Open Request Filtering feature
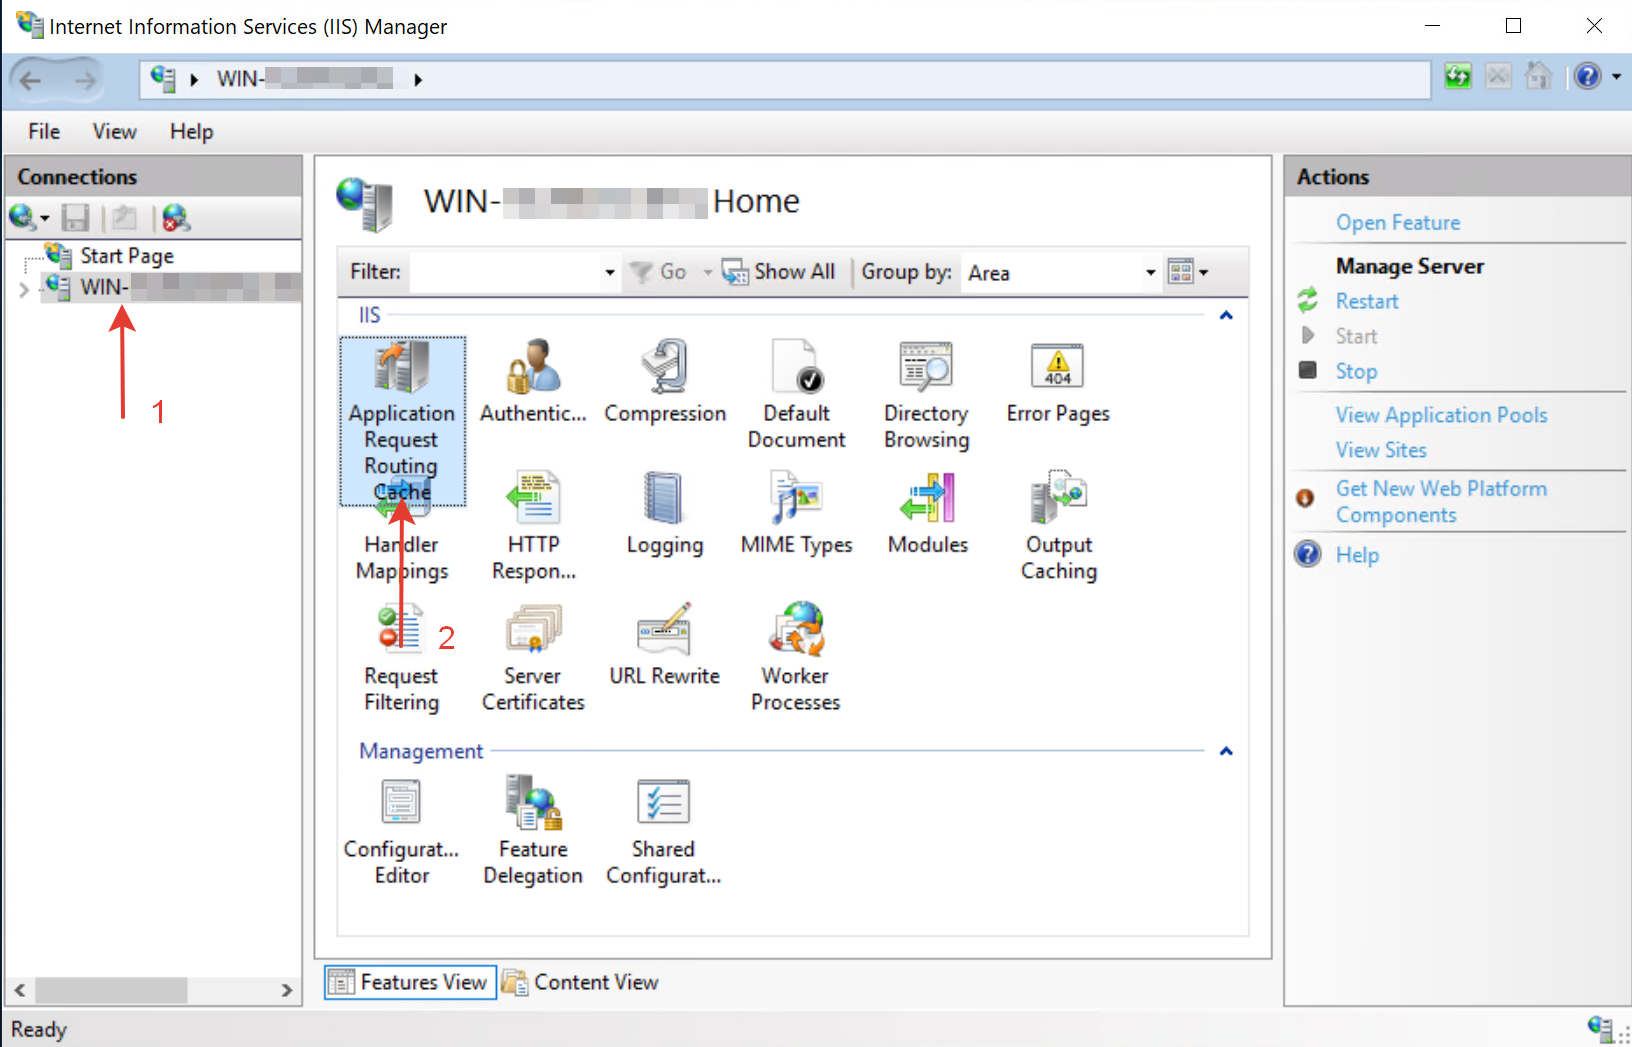 point(402,657)
